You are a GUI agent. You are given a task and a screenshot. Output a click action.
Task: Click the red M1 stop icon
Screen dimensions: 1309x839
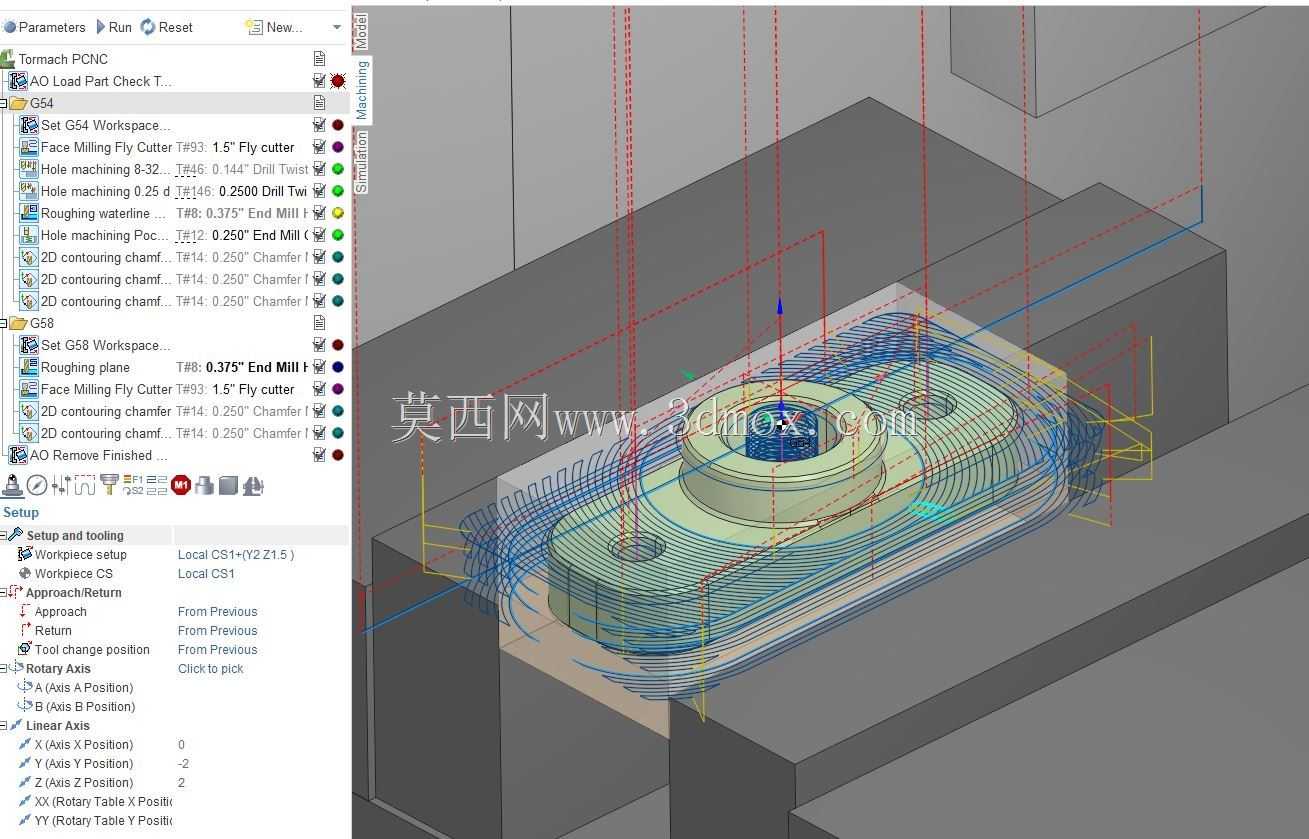181,486
